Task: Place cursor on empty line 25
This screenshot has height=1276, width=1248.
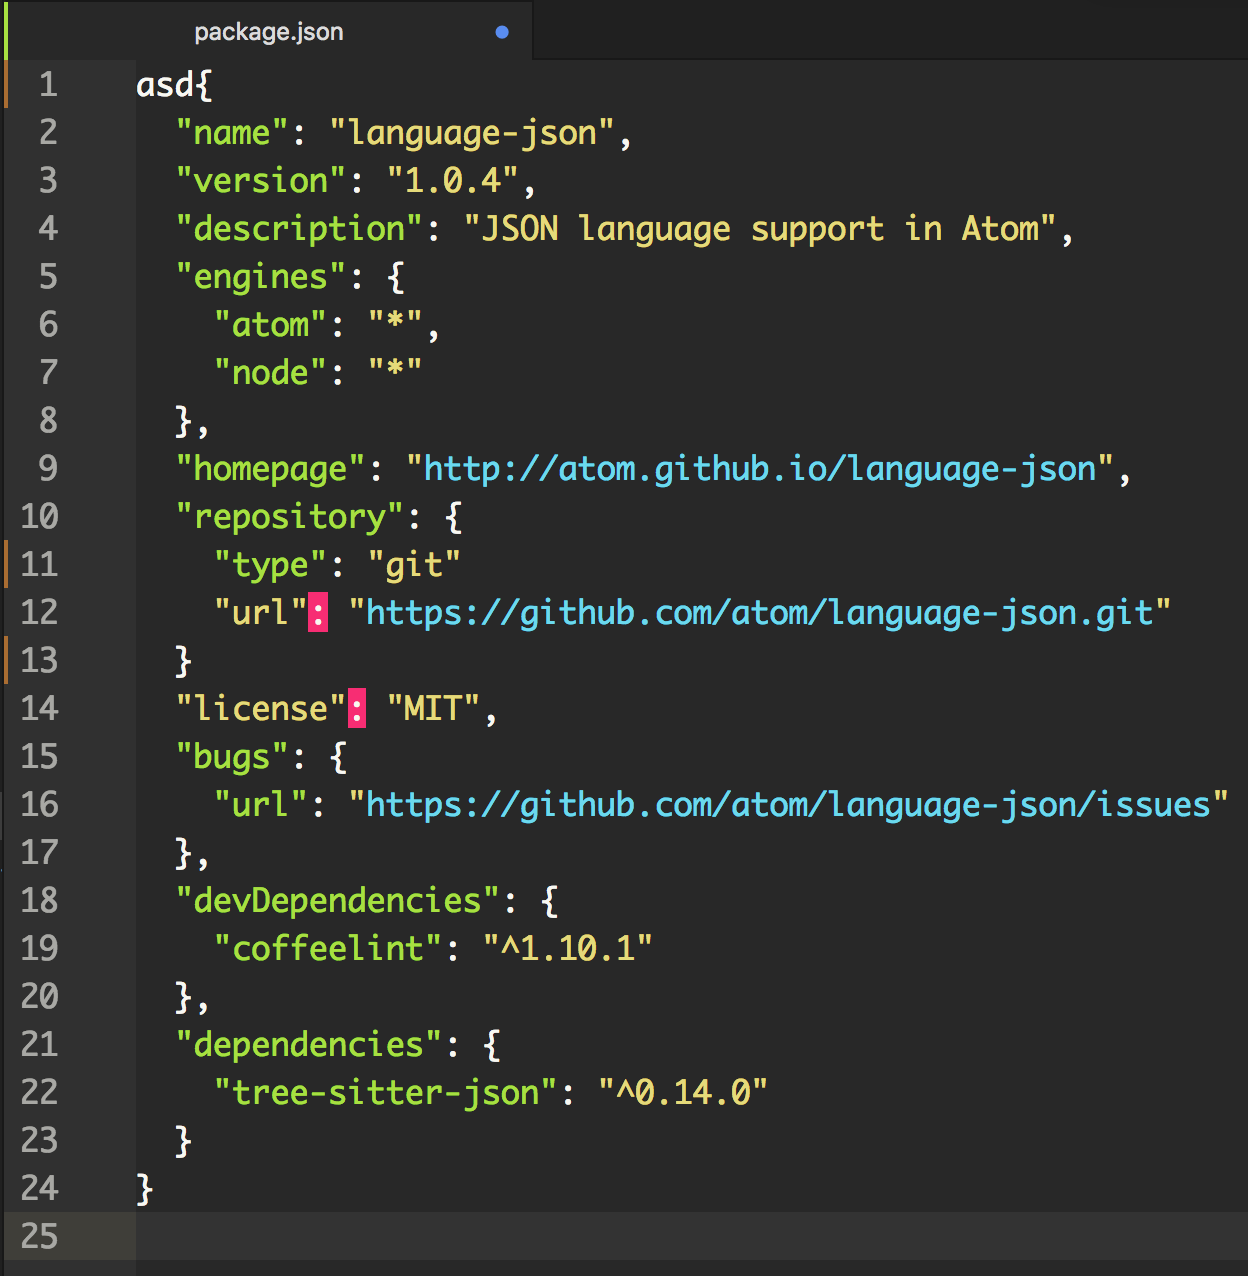Action: tap(690, 1237)
